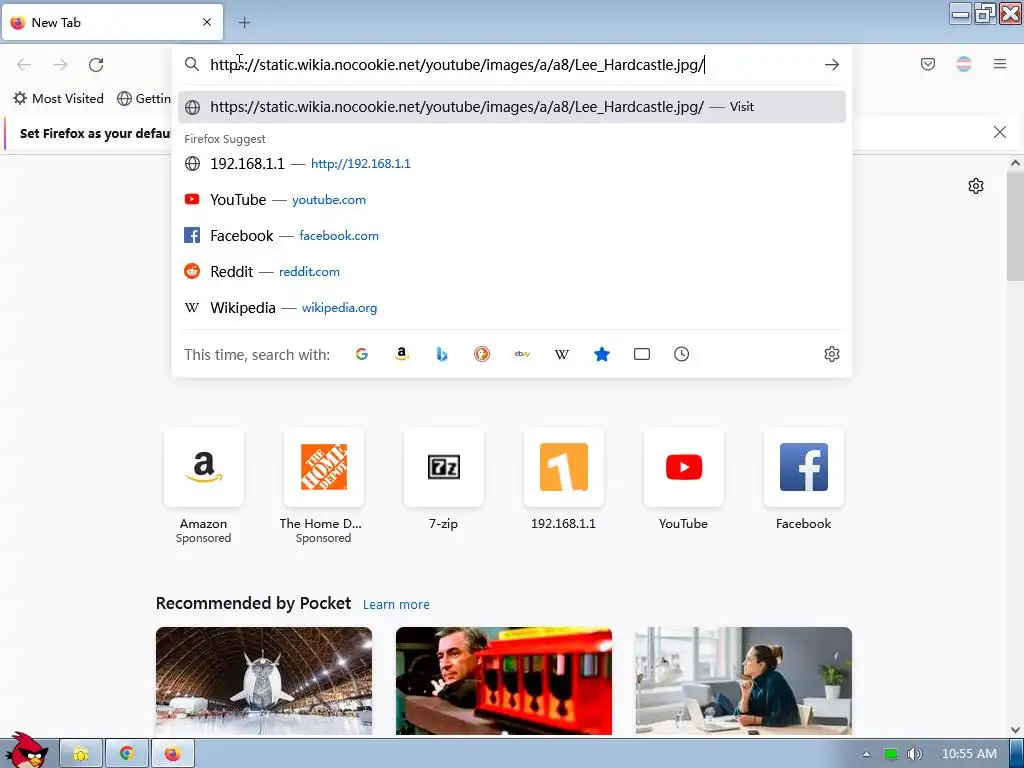Image resolution: width=1024 pixels, height=768 pixels.
Task: Click the page vertical scrollbar thumb
Action: 1015,226
